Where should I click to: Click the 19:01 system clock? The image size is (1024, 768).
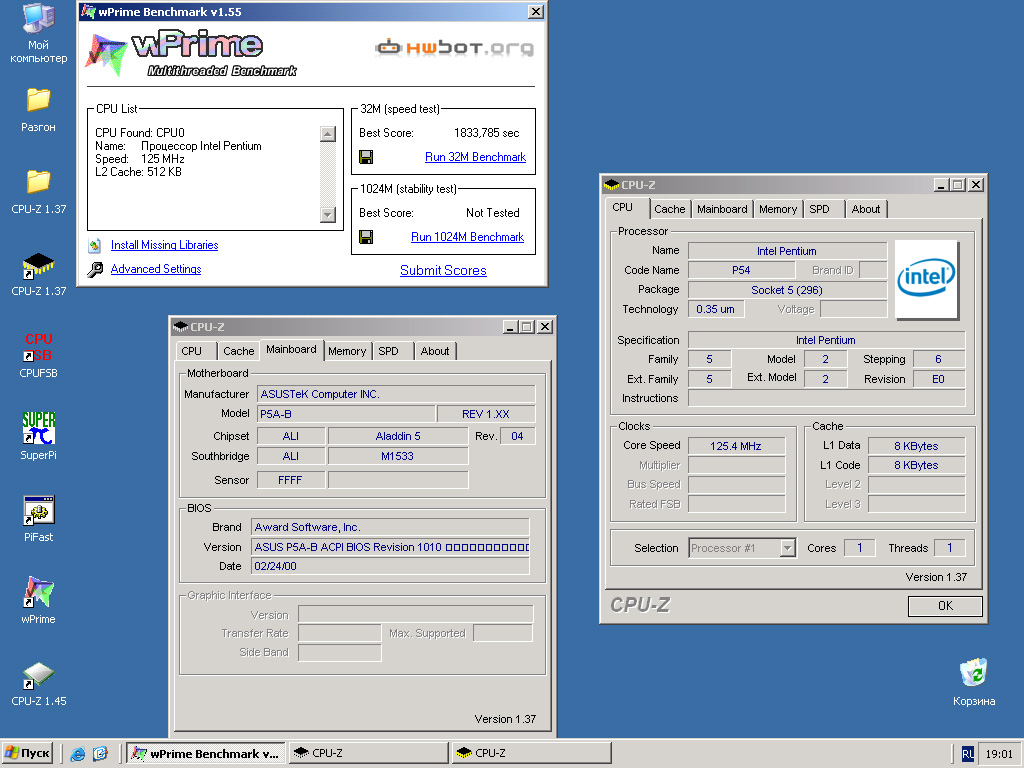coord(999,754)
